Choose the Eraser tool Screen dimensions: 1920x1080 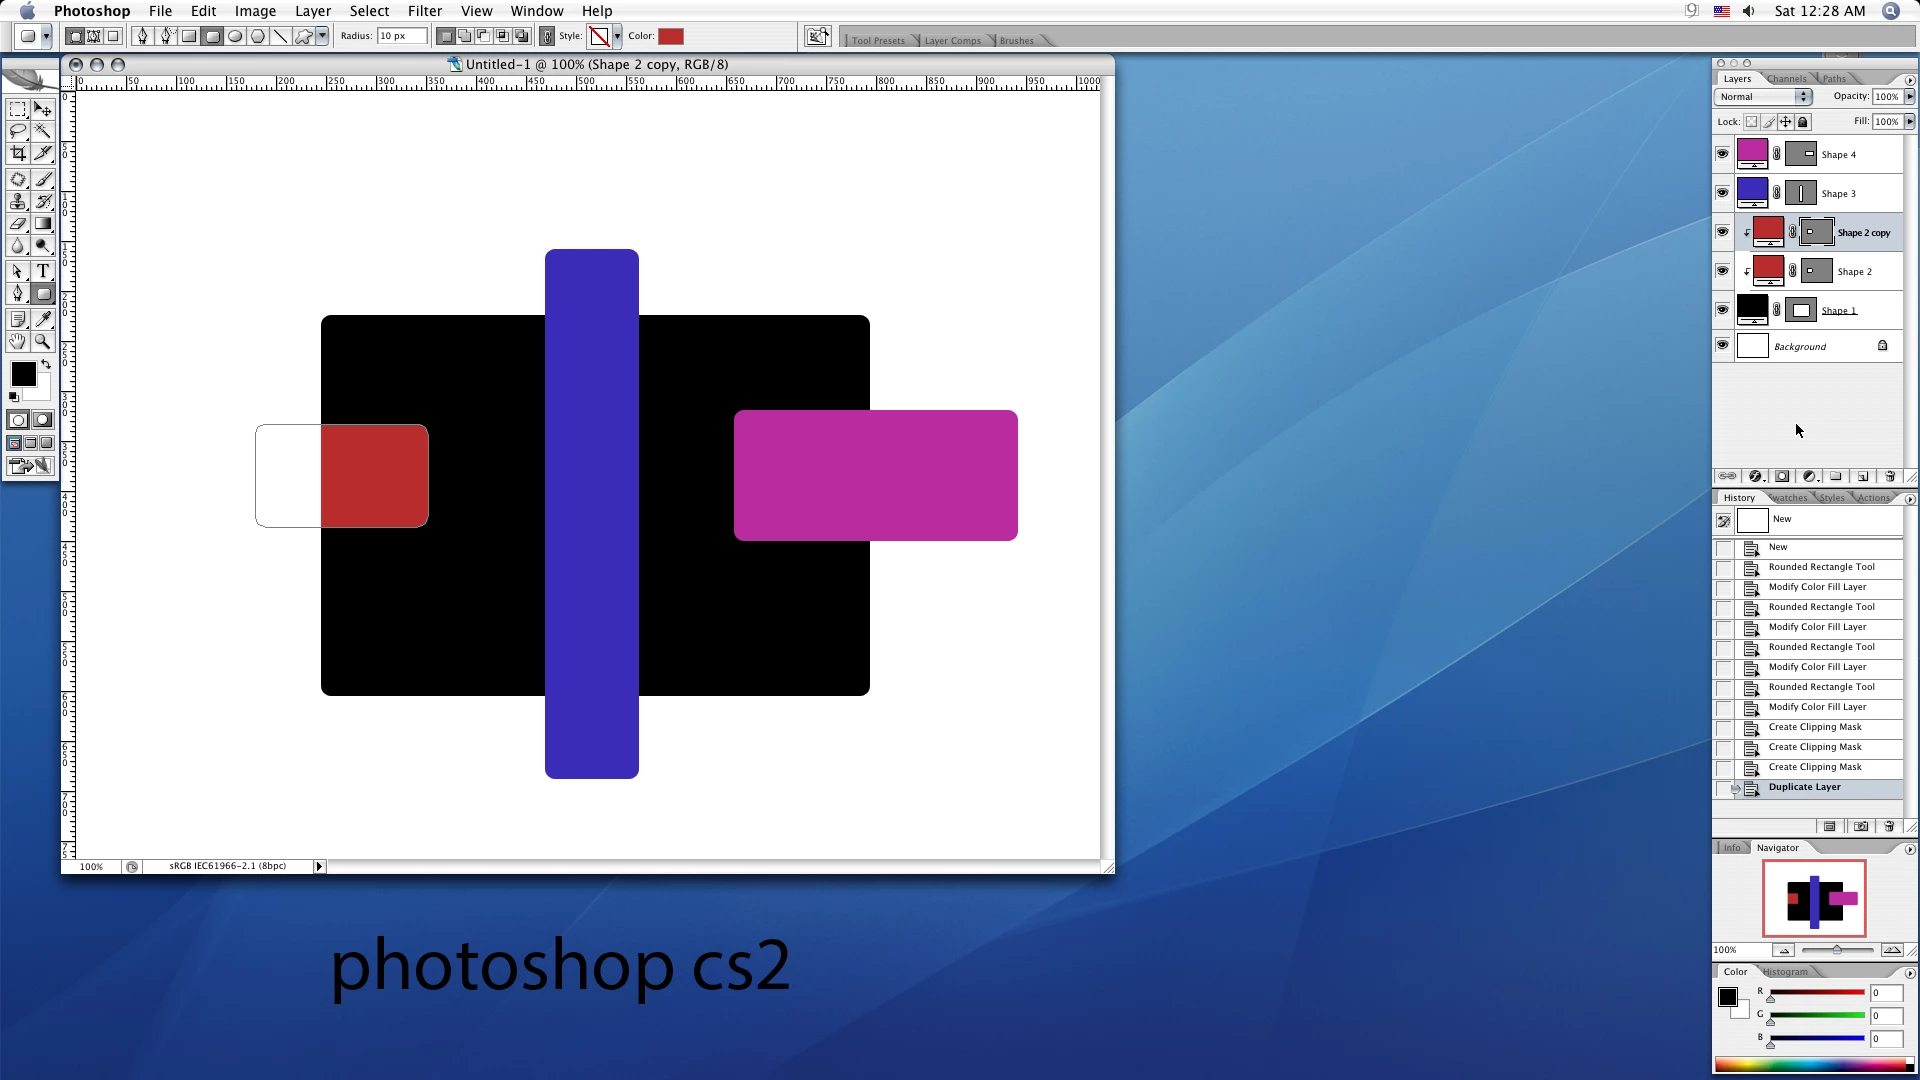(18, 223)
